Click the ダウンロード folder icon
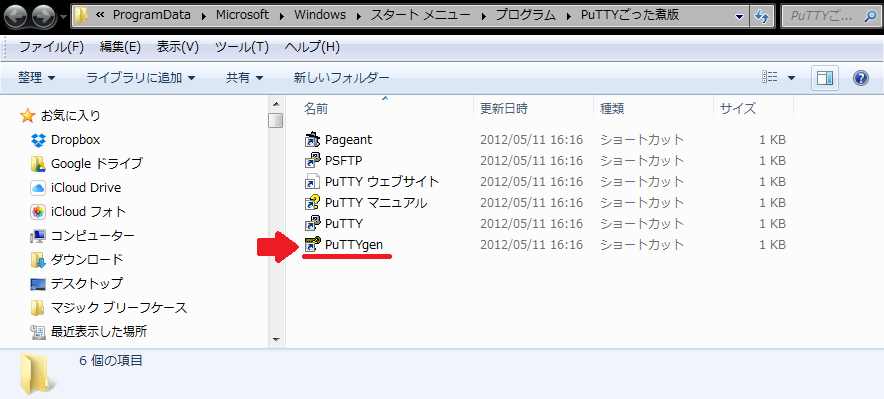Viewport: 884px width, 399px height. 38,260
